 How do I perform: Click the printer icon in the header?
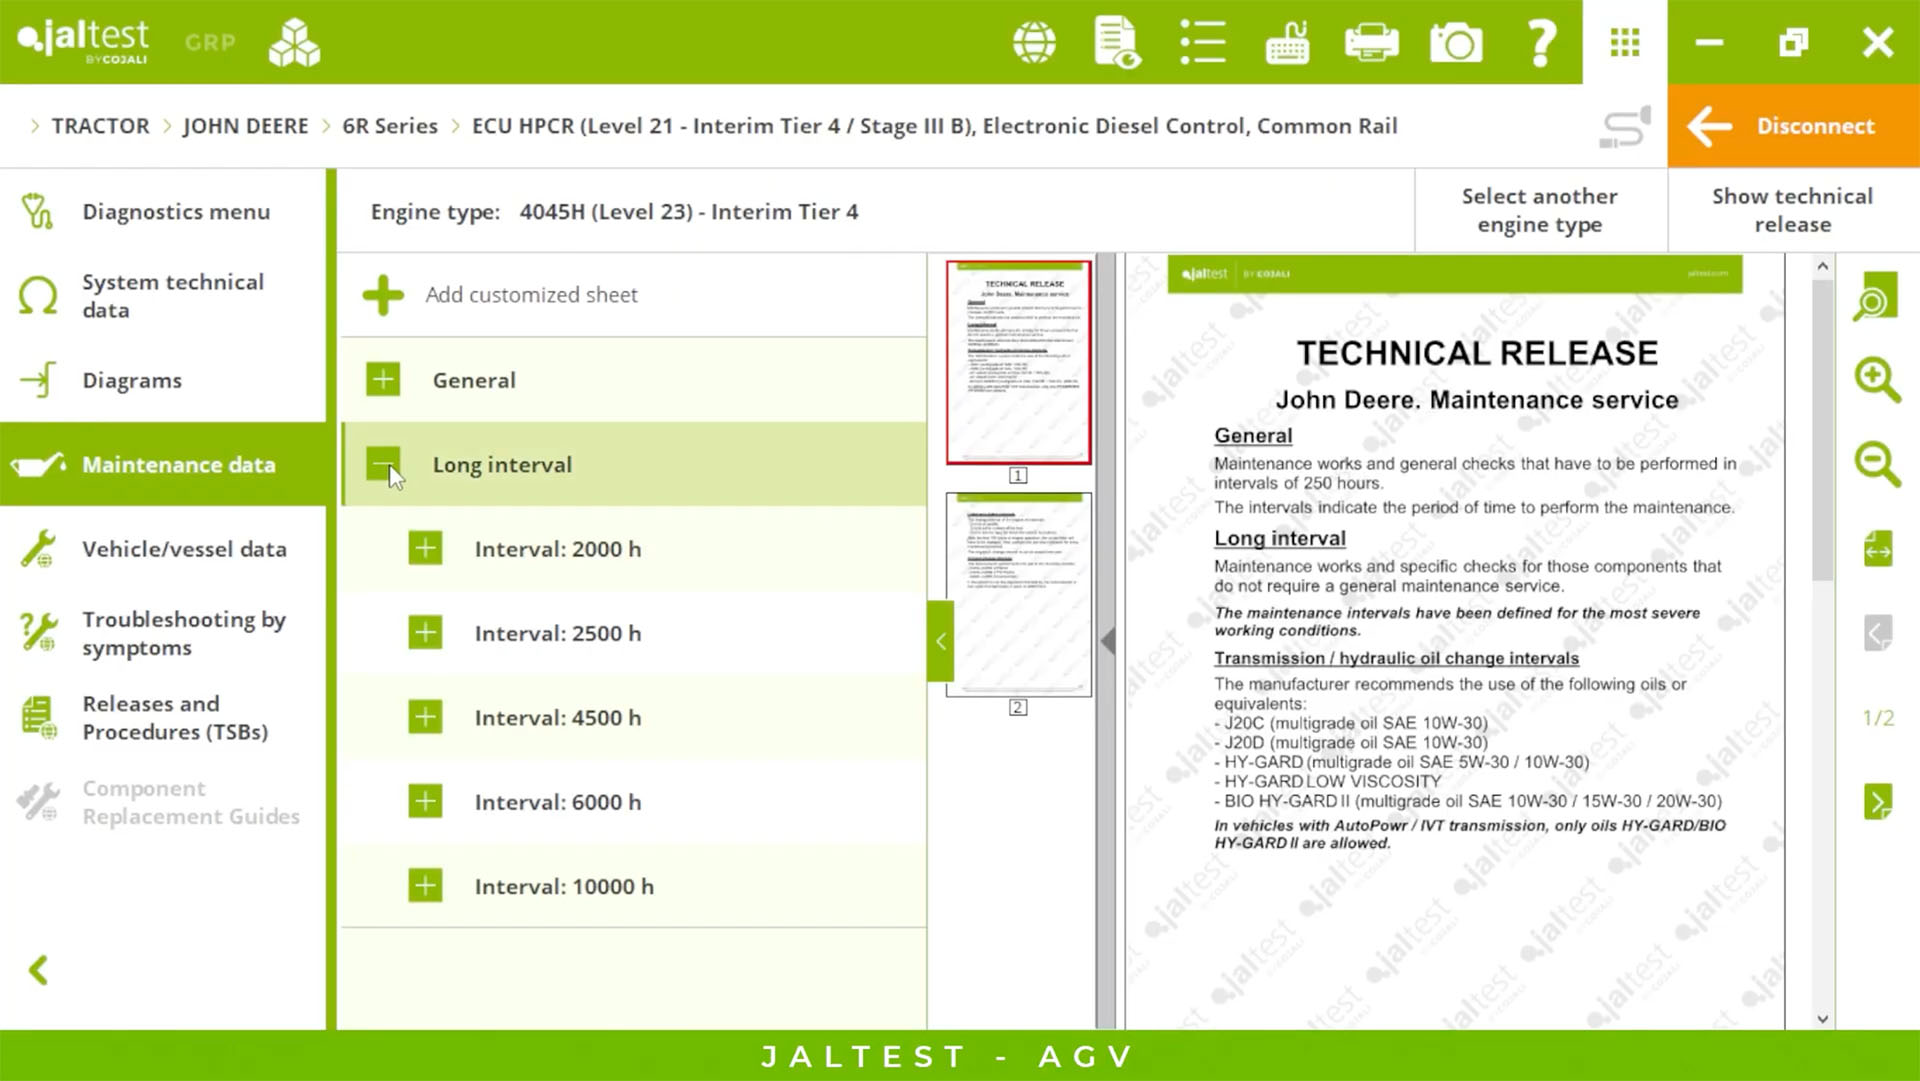pos(1371,42)
